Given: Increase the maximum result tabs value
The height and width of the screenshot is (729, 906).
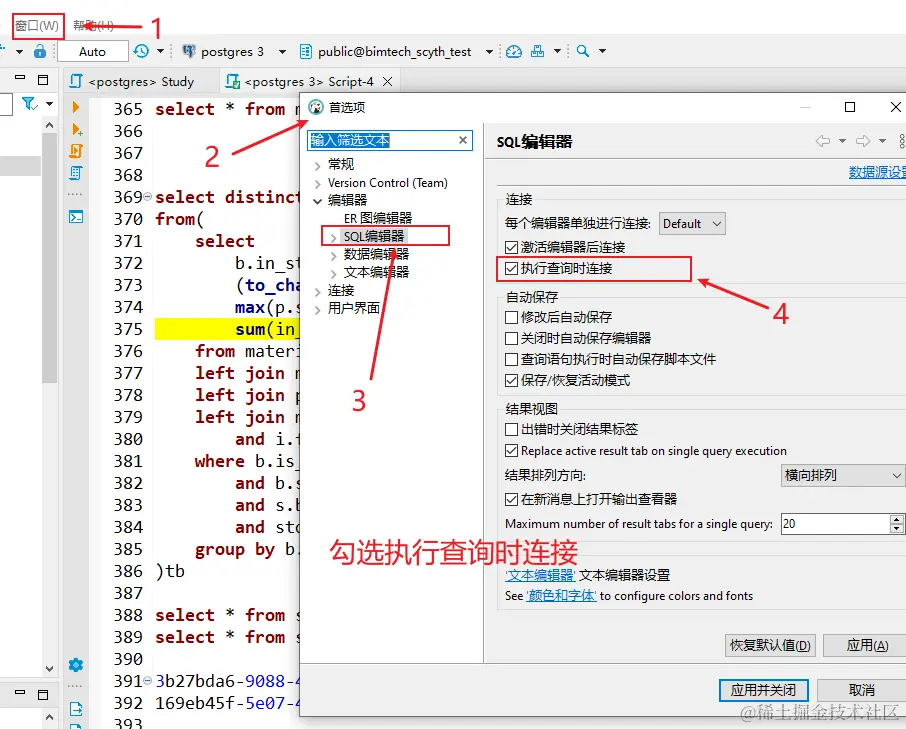Looking at the screenshot, I should [896, 519].
